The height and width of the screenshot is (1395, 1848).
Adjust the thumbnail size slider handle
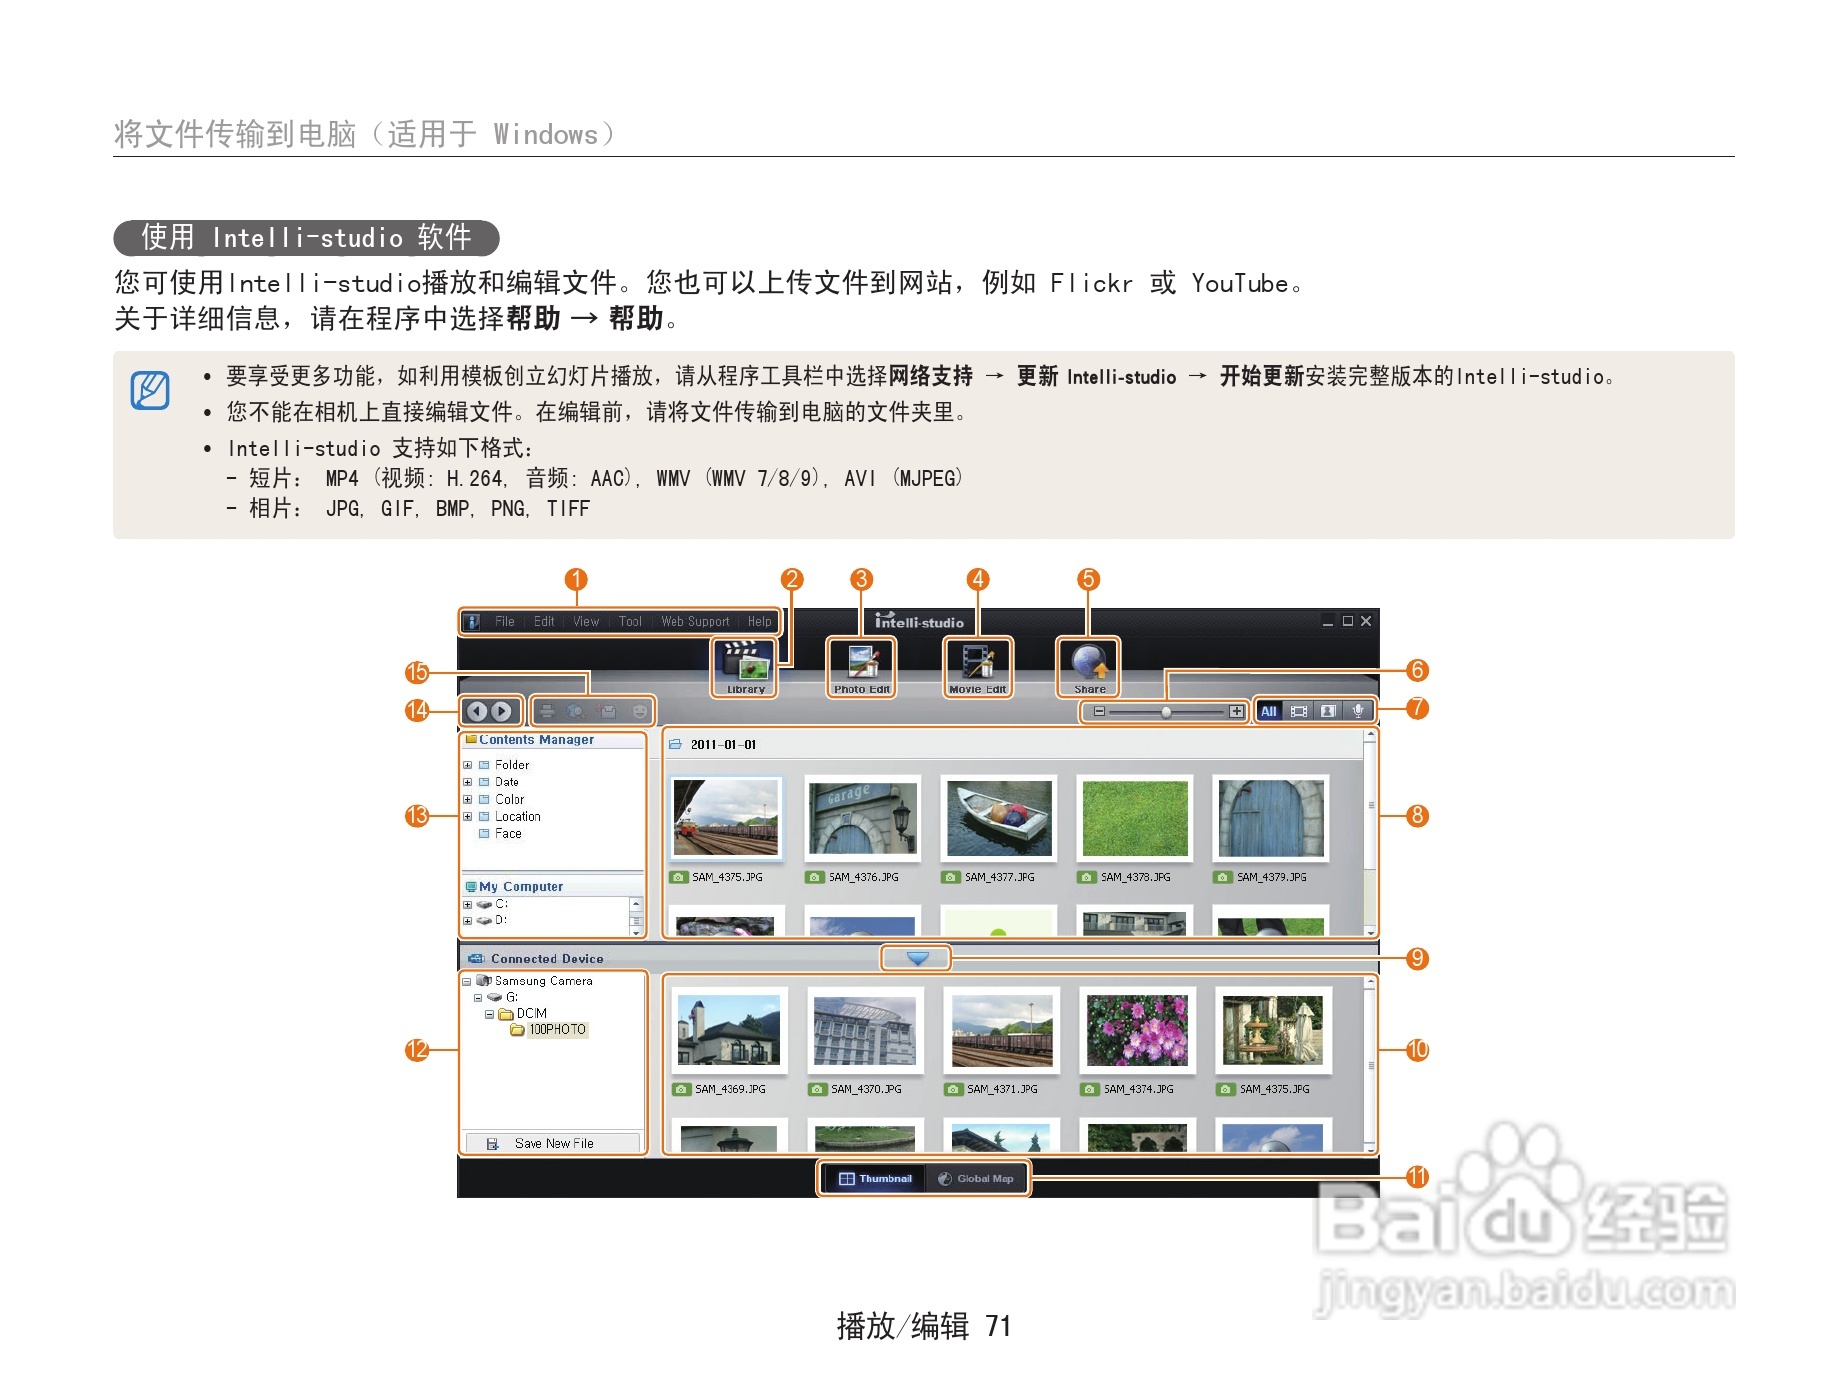click(x=1166, y=712)
